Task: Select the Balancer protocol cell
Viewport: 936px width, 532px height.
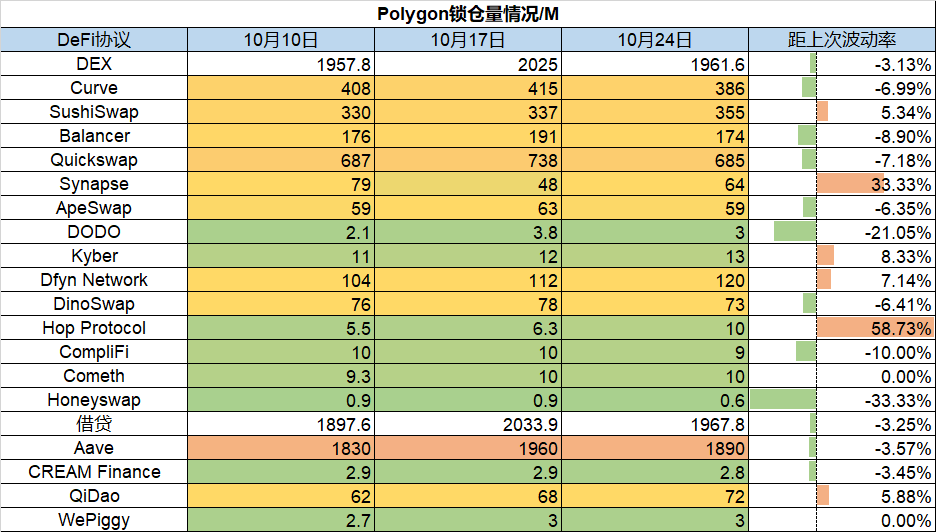Action: click(94, 136)
